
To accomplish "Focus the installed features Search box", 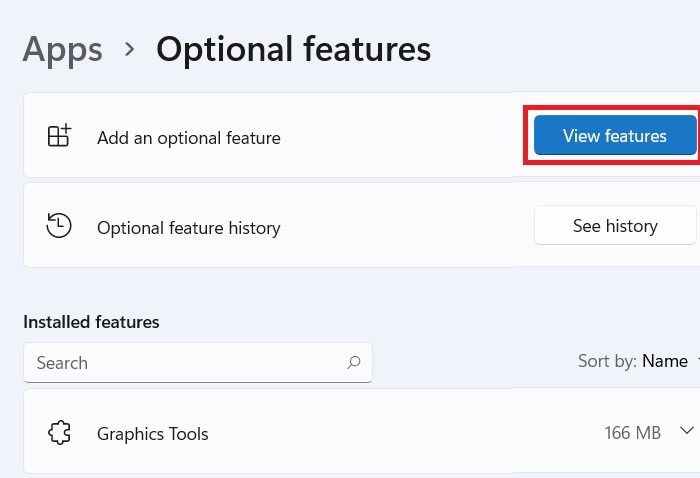I will pyautogui.click(x=180, y=363).
